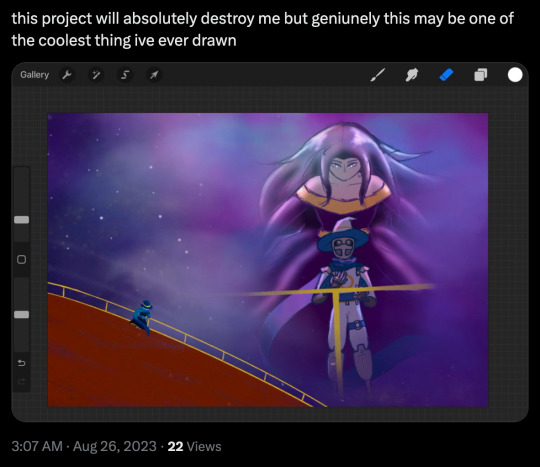Tap the square modify button in sidebar
Viewport: 540px width, 467px height.
point(21,259)
